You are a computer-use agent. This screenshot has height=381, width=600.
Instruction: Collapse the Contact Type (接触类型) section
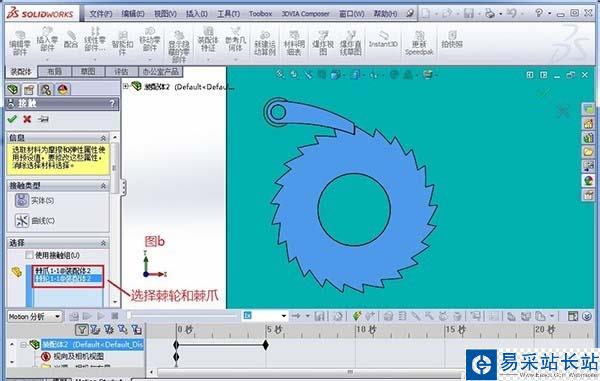[x=103, y=186]
